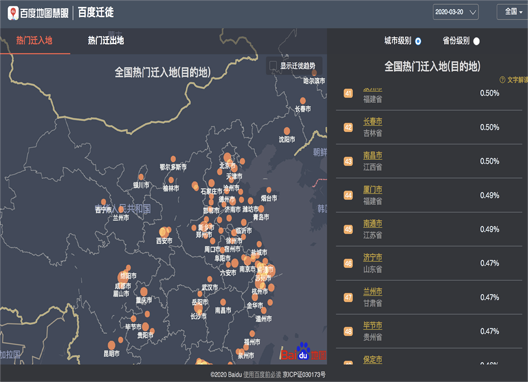Click the orange marker at 长春市 on map
Image resolution: width=528 pixels, height=382 pixels.
[303, 100]
